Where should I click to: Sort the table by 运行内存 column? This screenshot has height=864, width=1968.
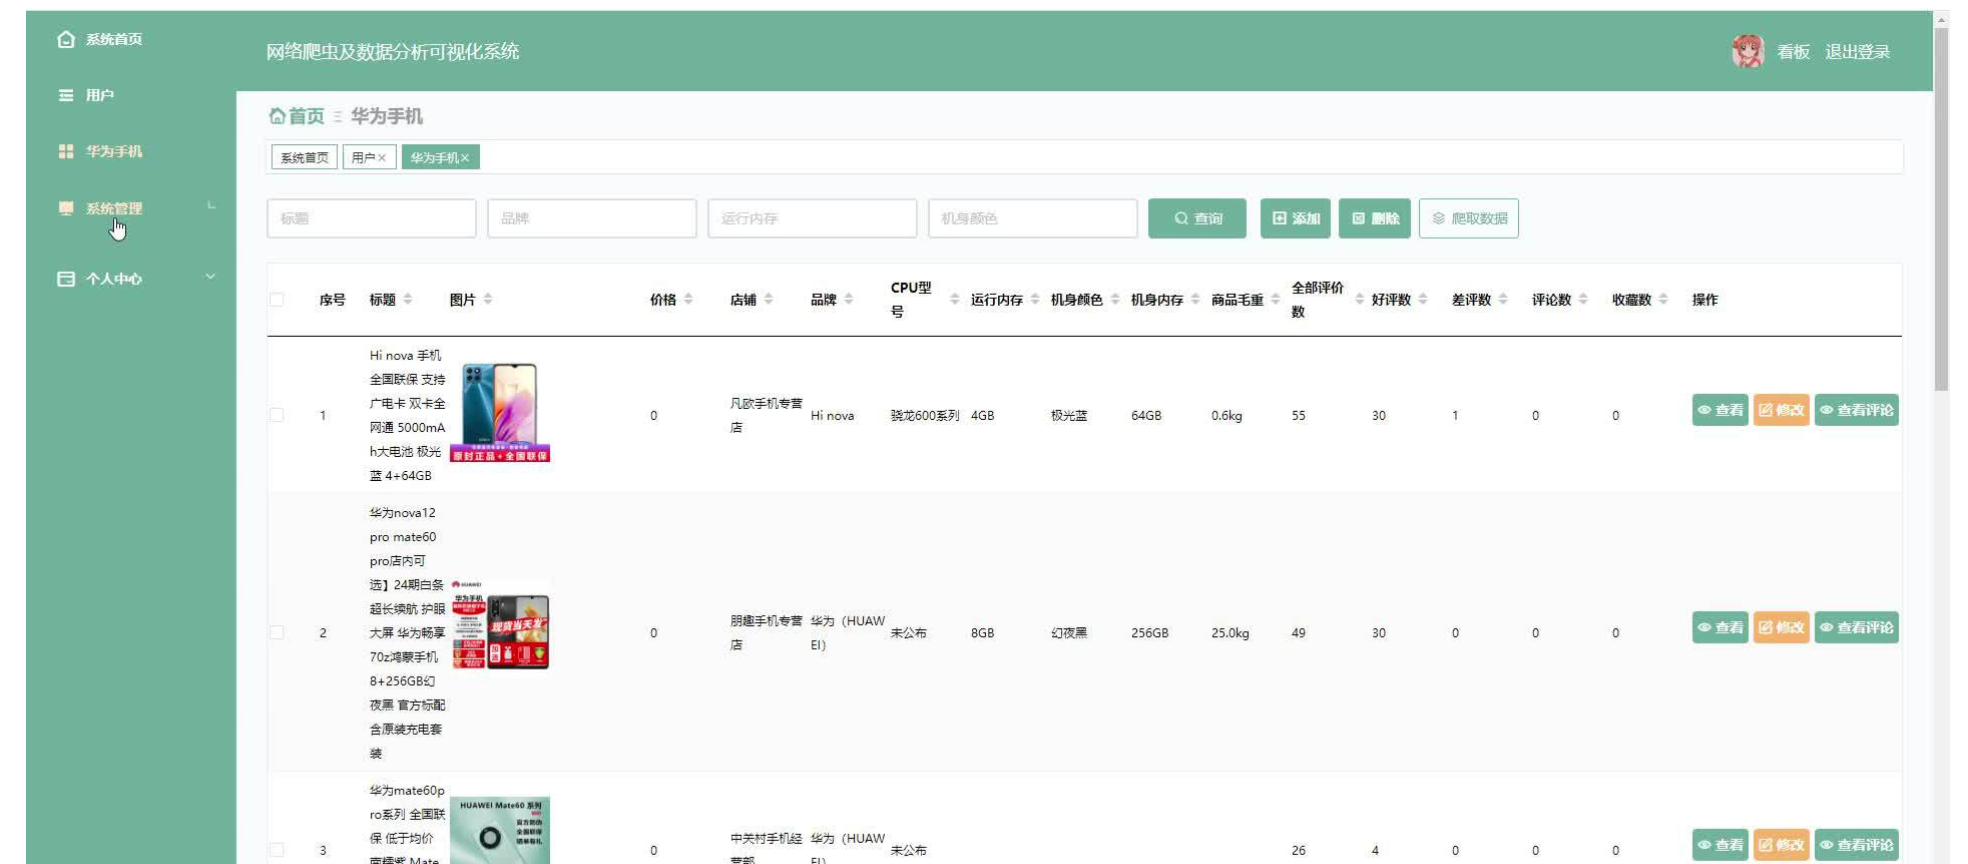pyautogui.click(x=1035, y=299)
